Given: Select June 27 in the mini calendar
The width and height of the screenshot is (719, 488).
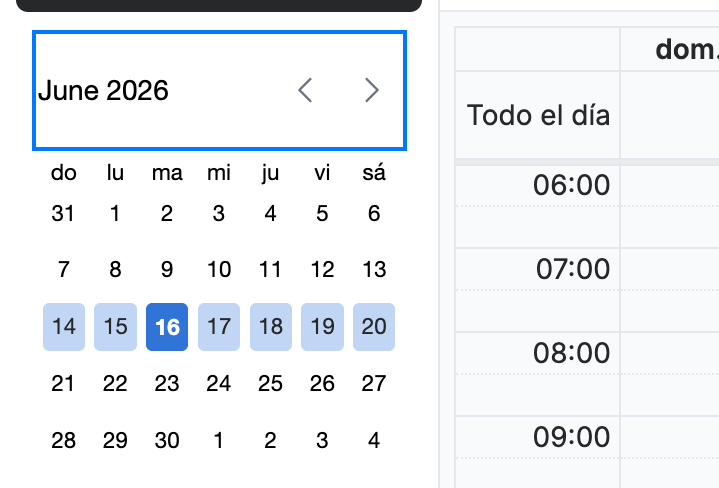Looking at the screenshot, I should pos(374,383).
